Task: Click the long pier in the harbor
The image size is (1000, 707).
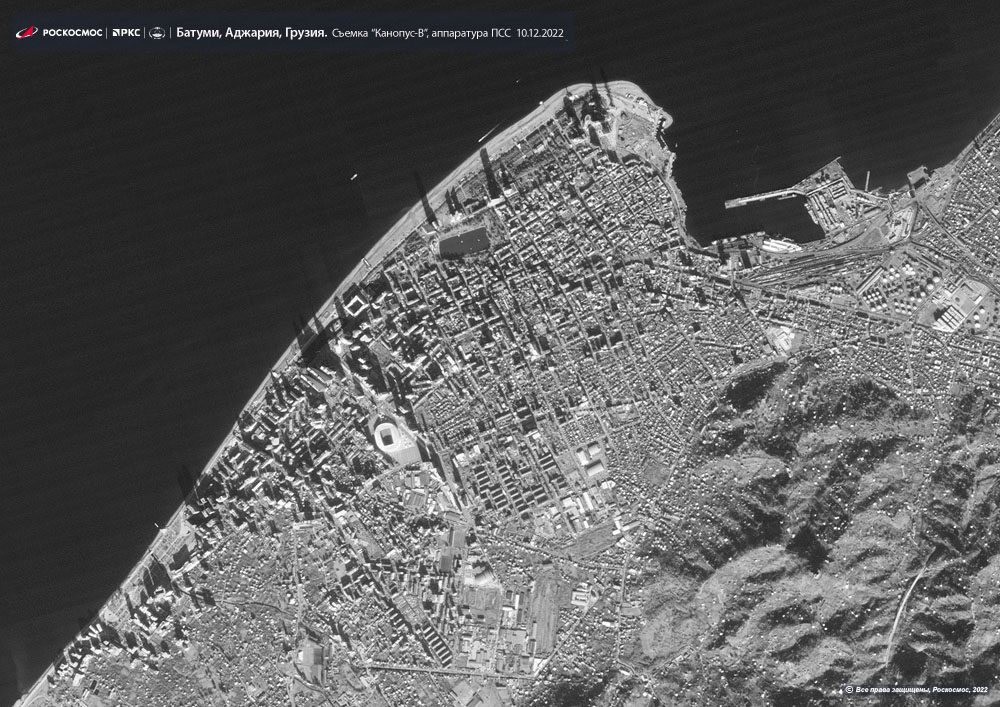Action: [x=766, y=198]
